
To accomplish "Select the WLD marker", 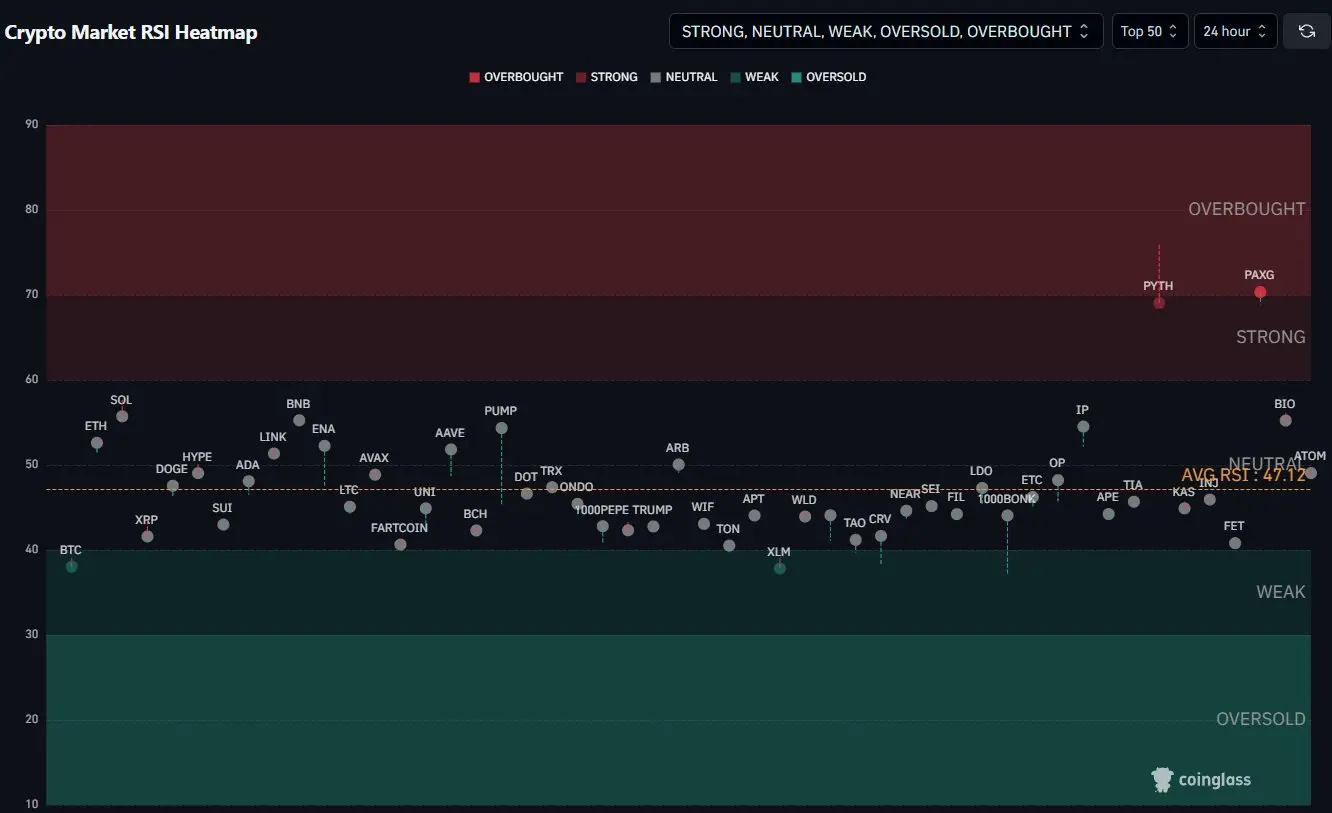I will (x=805, y=517).
